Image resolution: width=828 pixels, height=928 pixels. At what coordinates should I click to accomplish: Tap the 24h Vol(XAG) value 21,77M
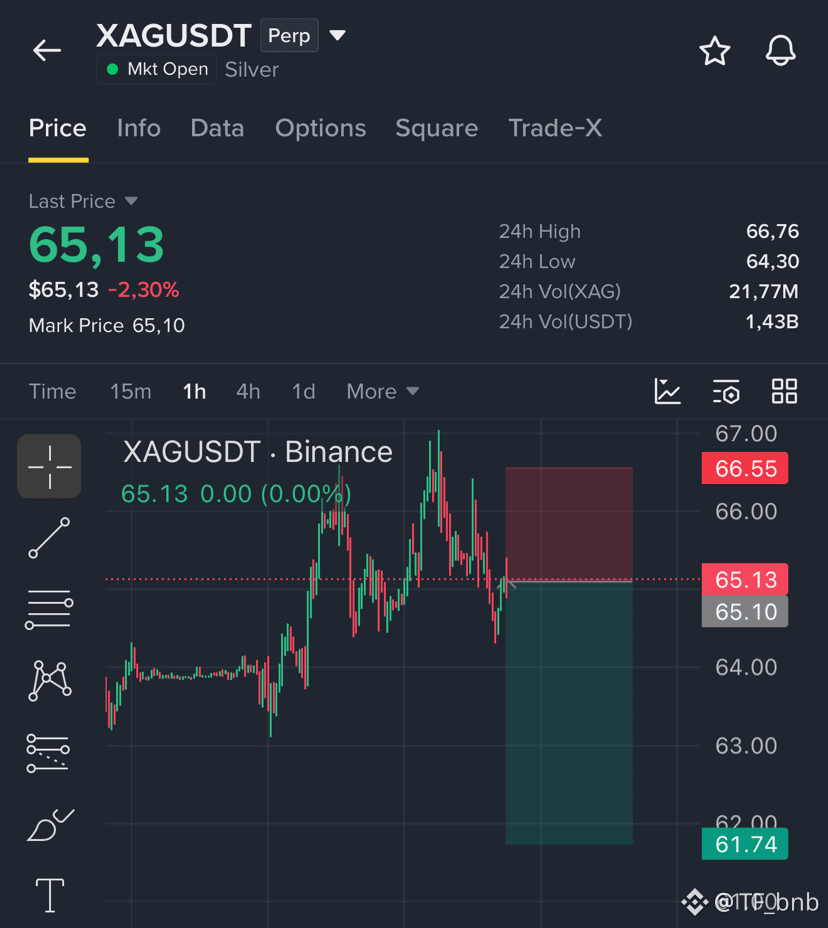[763, 291]
